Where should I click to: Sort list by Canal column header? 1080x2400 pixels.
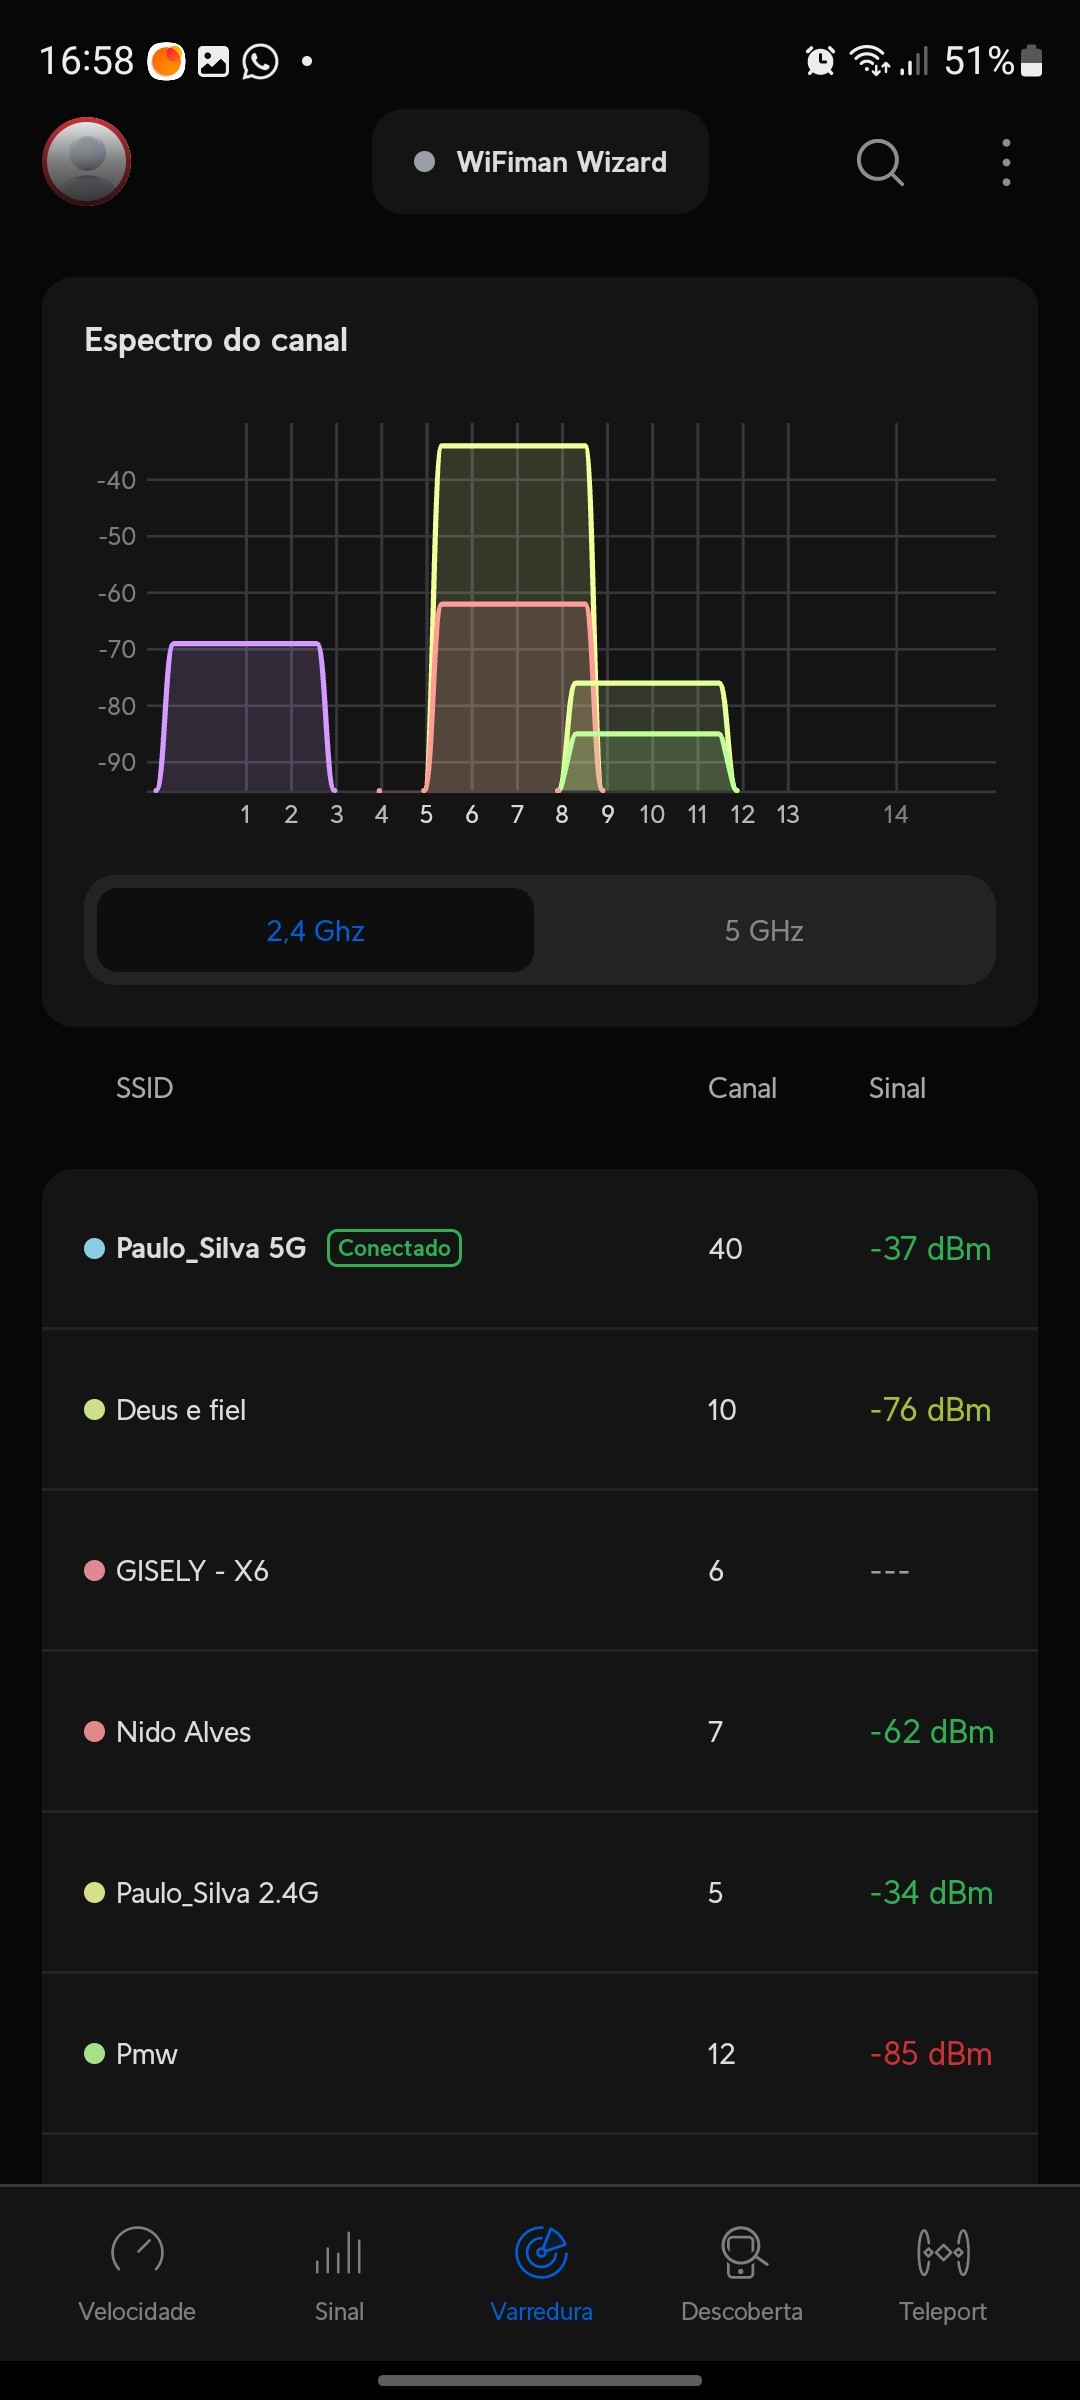tap(742, 1088)
